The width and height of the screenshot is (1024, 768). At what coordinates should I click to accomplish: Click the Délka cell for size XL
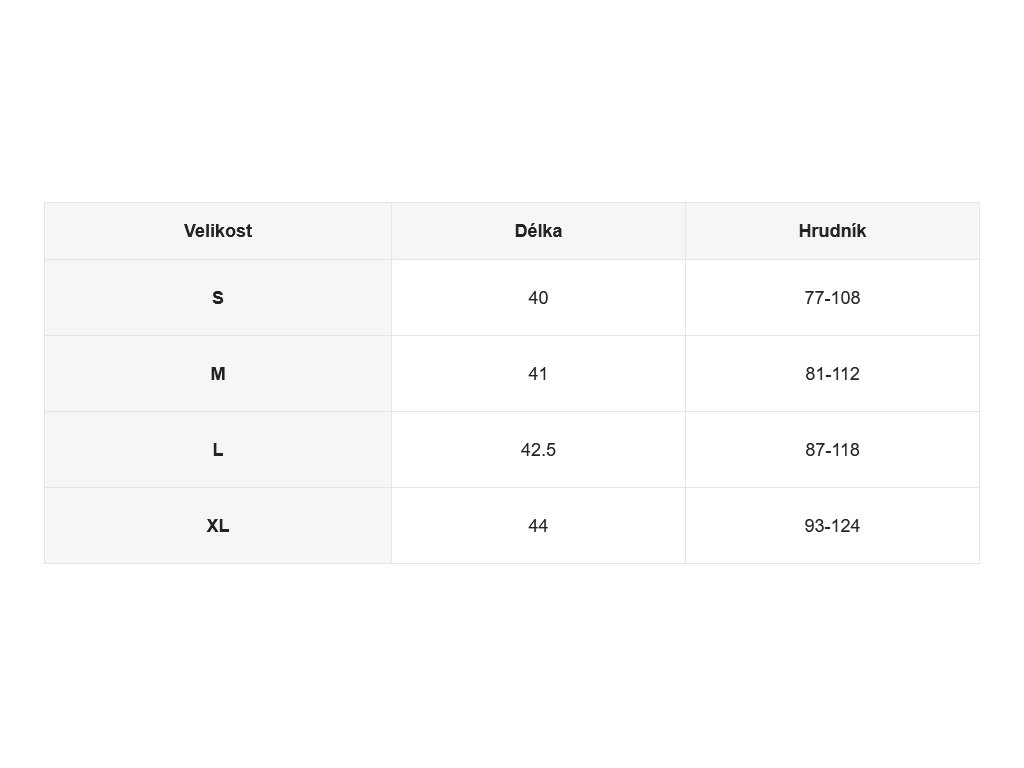538,526
